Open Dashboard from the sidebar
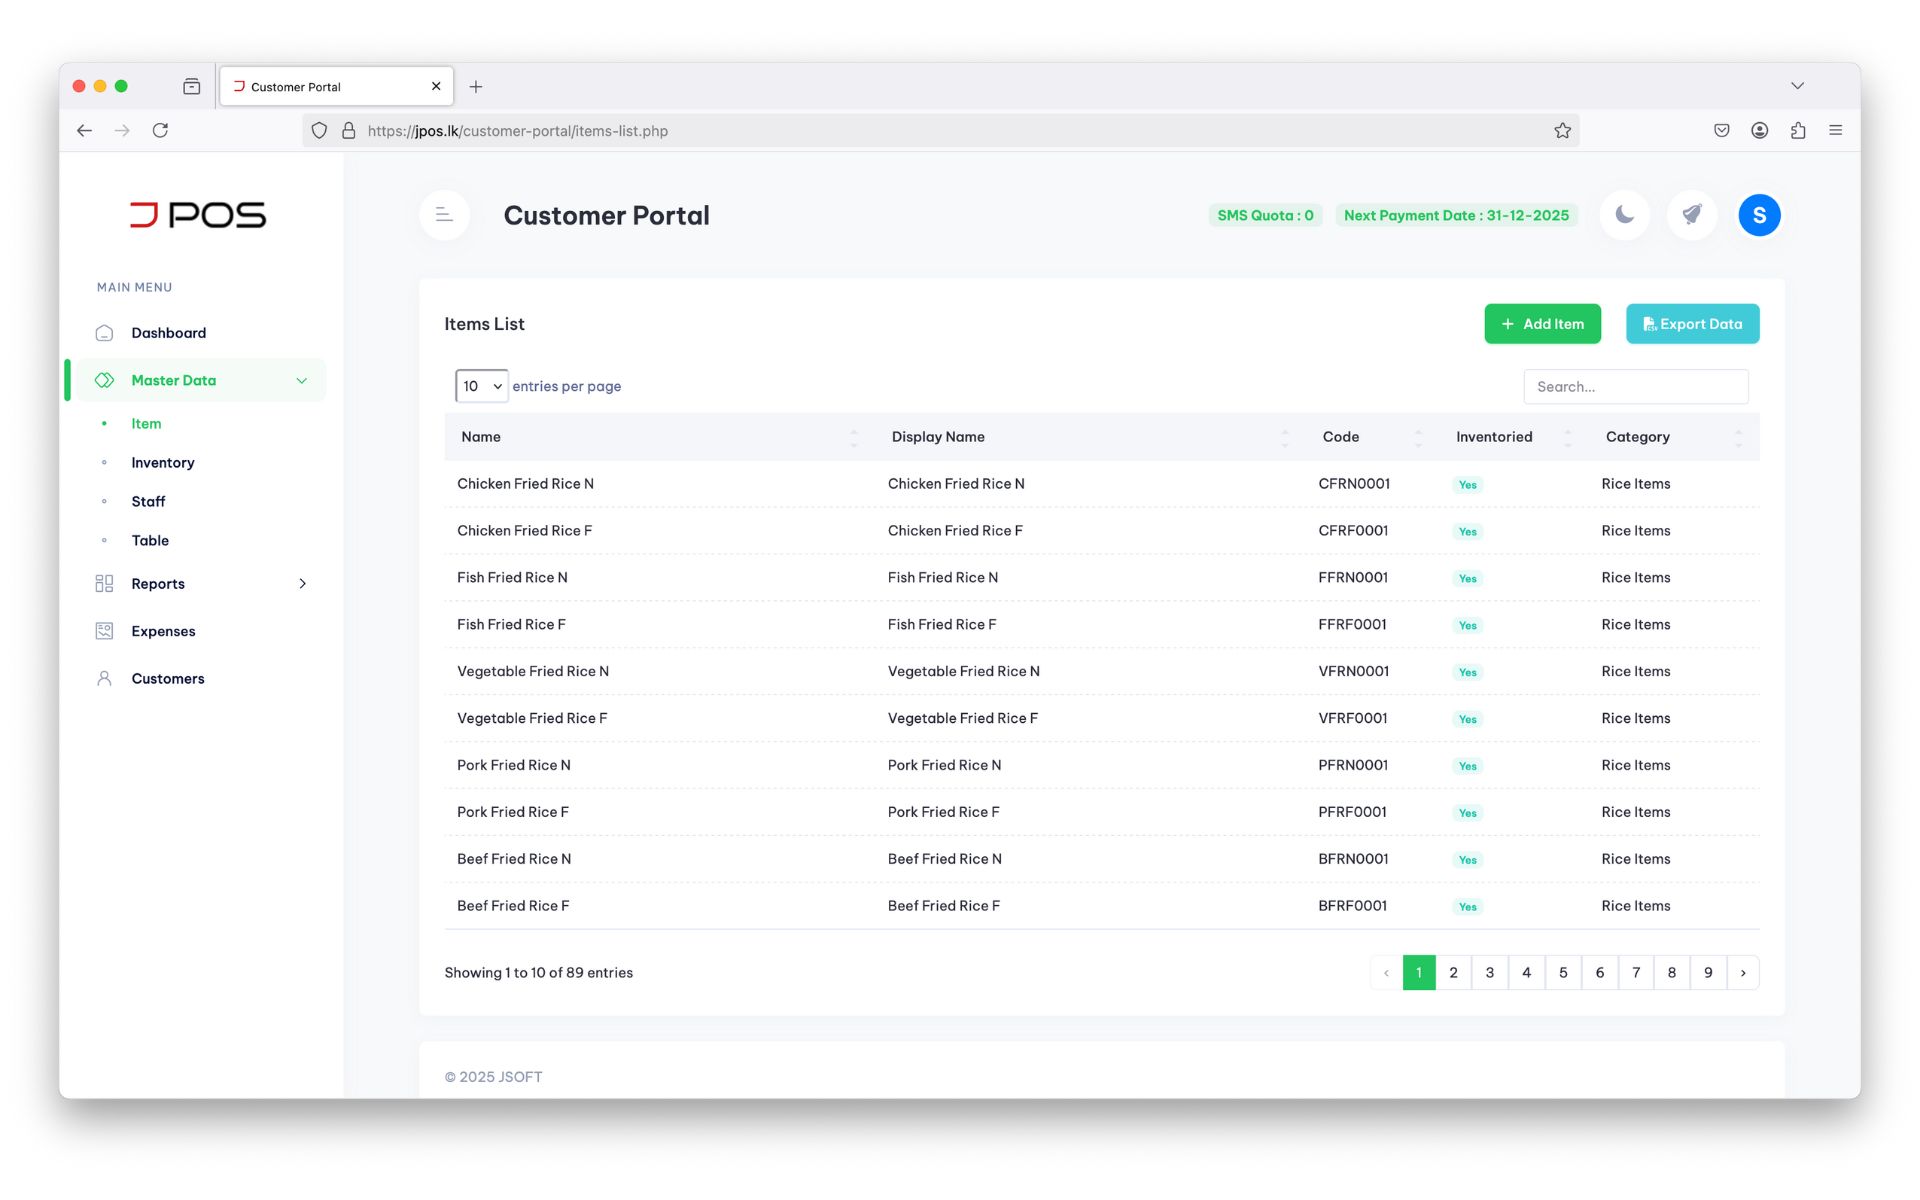Image resolution: width=1920 pixels, height=1200 pixels. (x=168, y=333)
